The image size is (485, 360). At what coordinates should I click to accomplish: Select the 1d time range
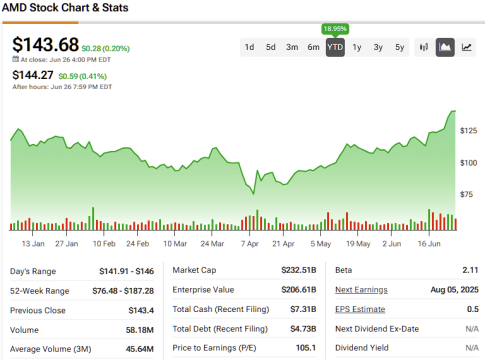(249, 47)
